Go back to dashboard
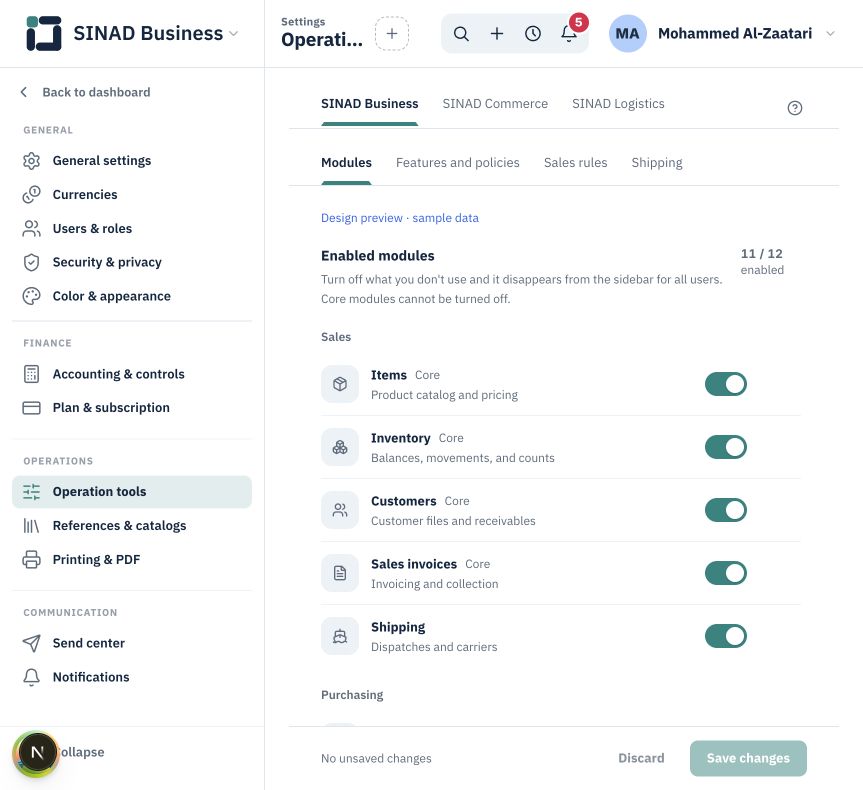863x790 pixels. tap(85, 92)
